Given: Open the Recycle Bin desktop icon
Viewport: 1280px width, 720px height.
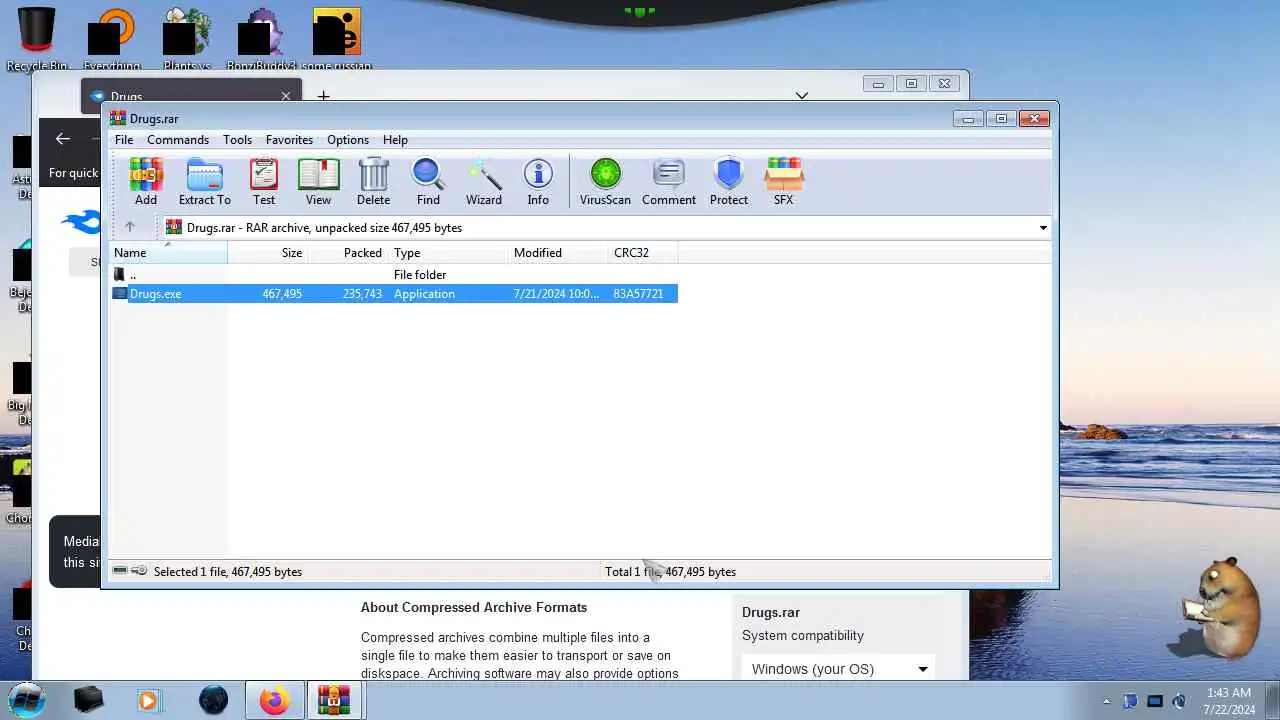Looking at the screenshot, I should [37, 39].
